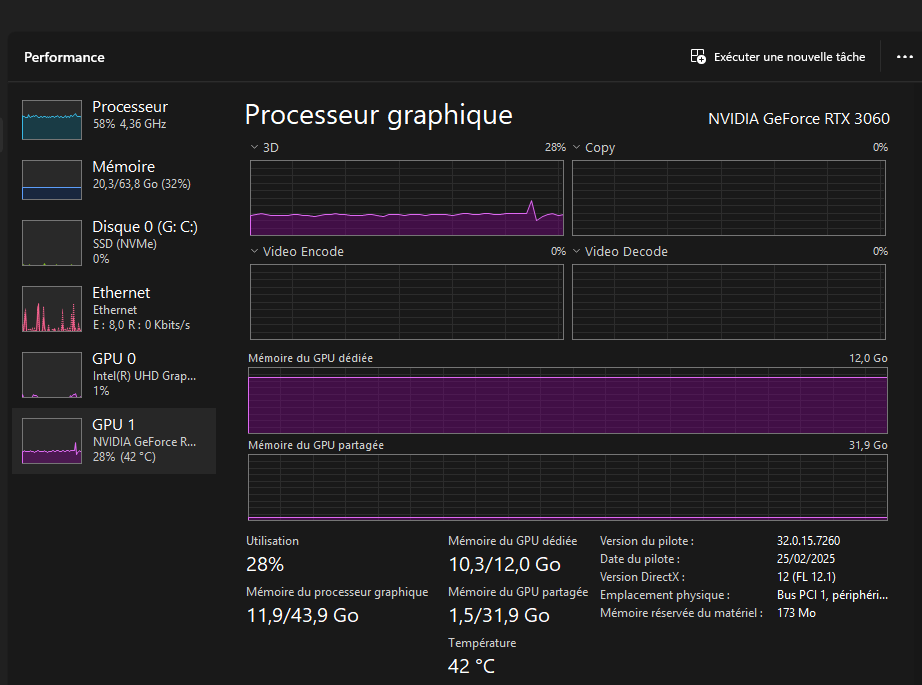
Task: Click NVIDIA GeForce RTX 3060 label
Action: pos(799,119)
